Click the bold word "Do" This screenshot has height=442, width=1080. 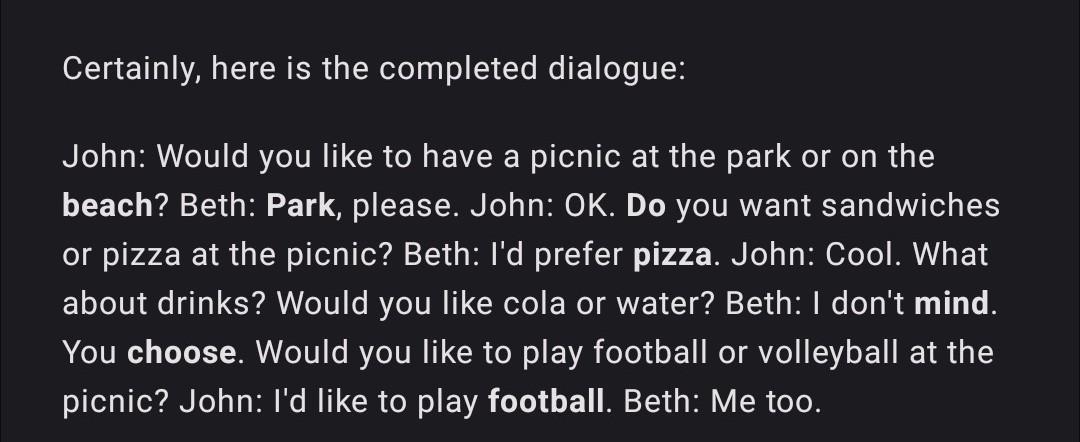(646, 205)
